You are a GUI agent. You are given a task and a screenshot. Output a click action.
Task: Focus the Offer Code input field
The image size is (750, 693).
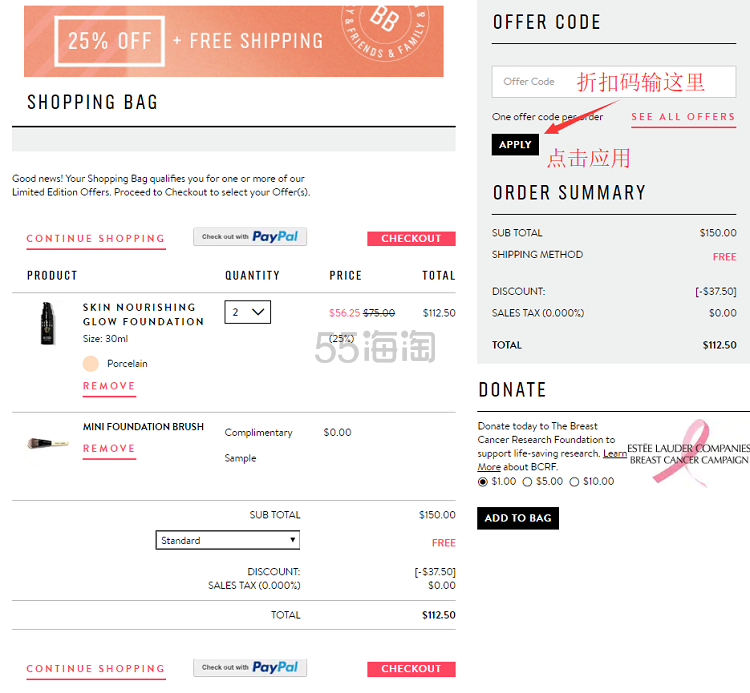pyautogui.click(x=614, y=82)
